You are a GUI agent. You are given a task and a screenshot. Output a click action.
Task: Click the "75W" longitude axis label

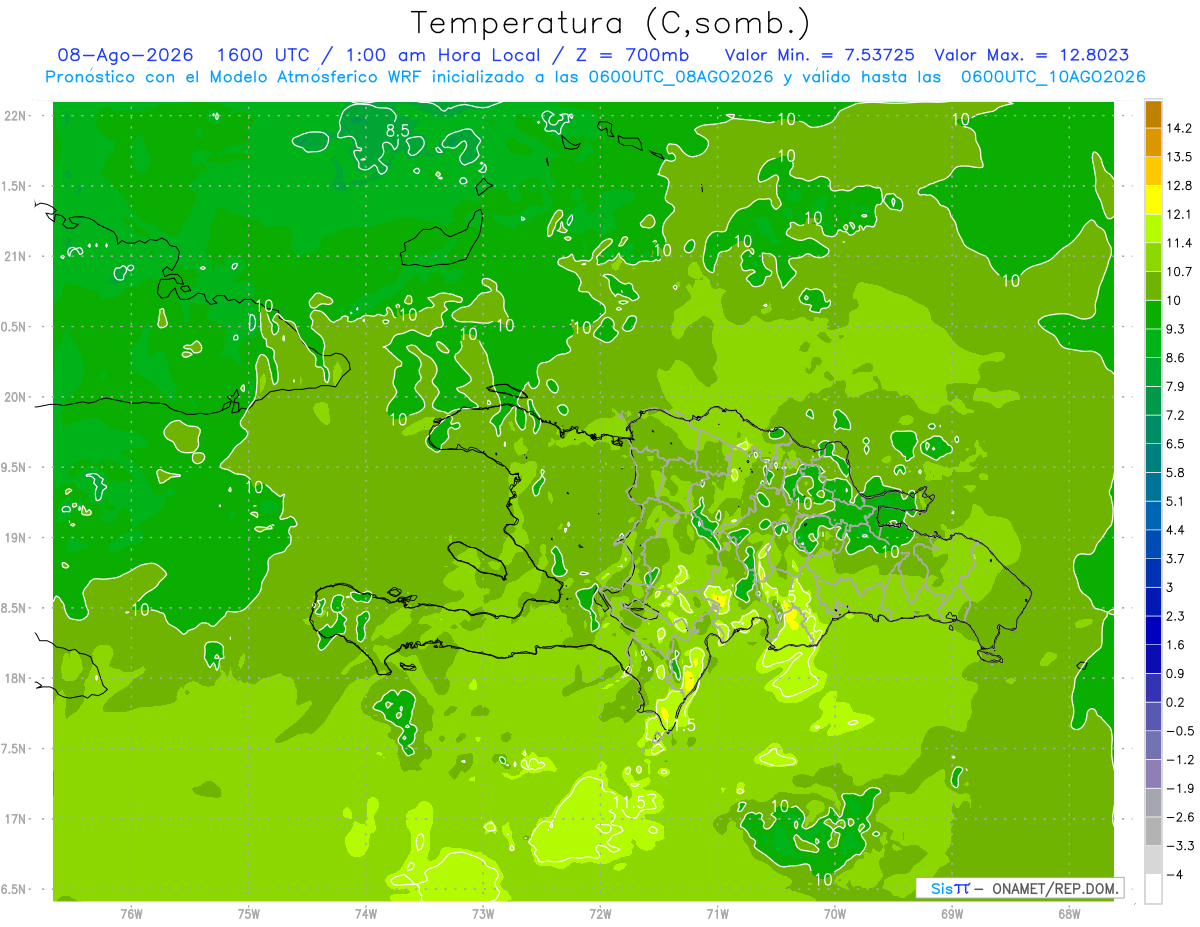(249, 913)
